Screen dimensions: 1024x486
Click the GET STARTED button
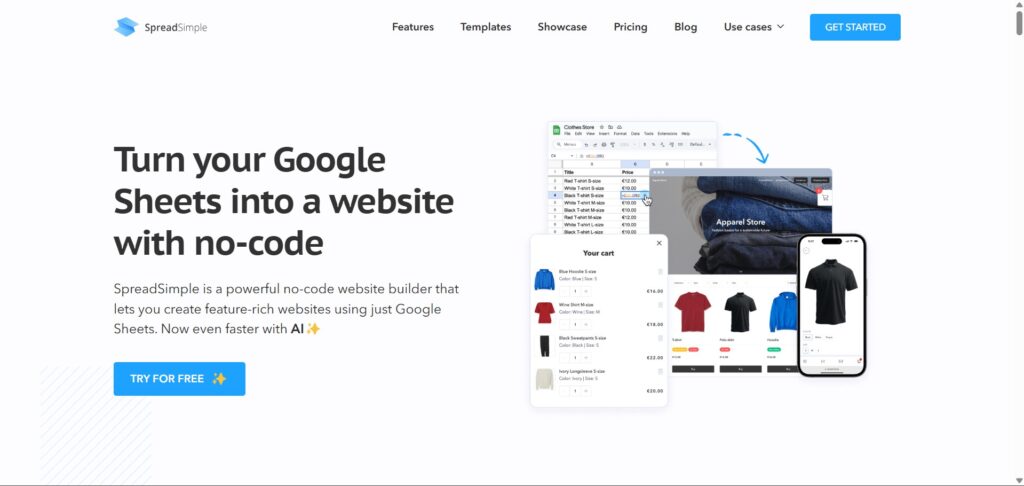855,27
